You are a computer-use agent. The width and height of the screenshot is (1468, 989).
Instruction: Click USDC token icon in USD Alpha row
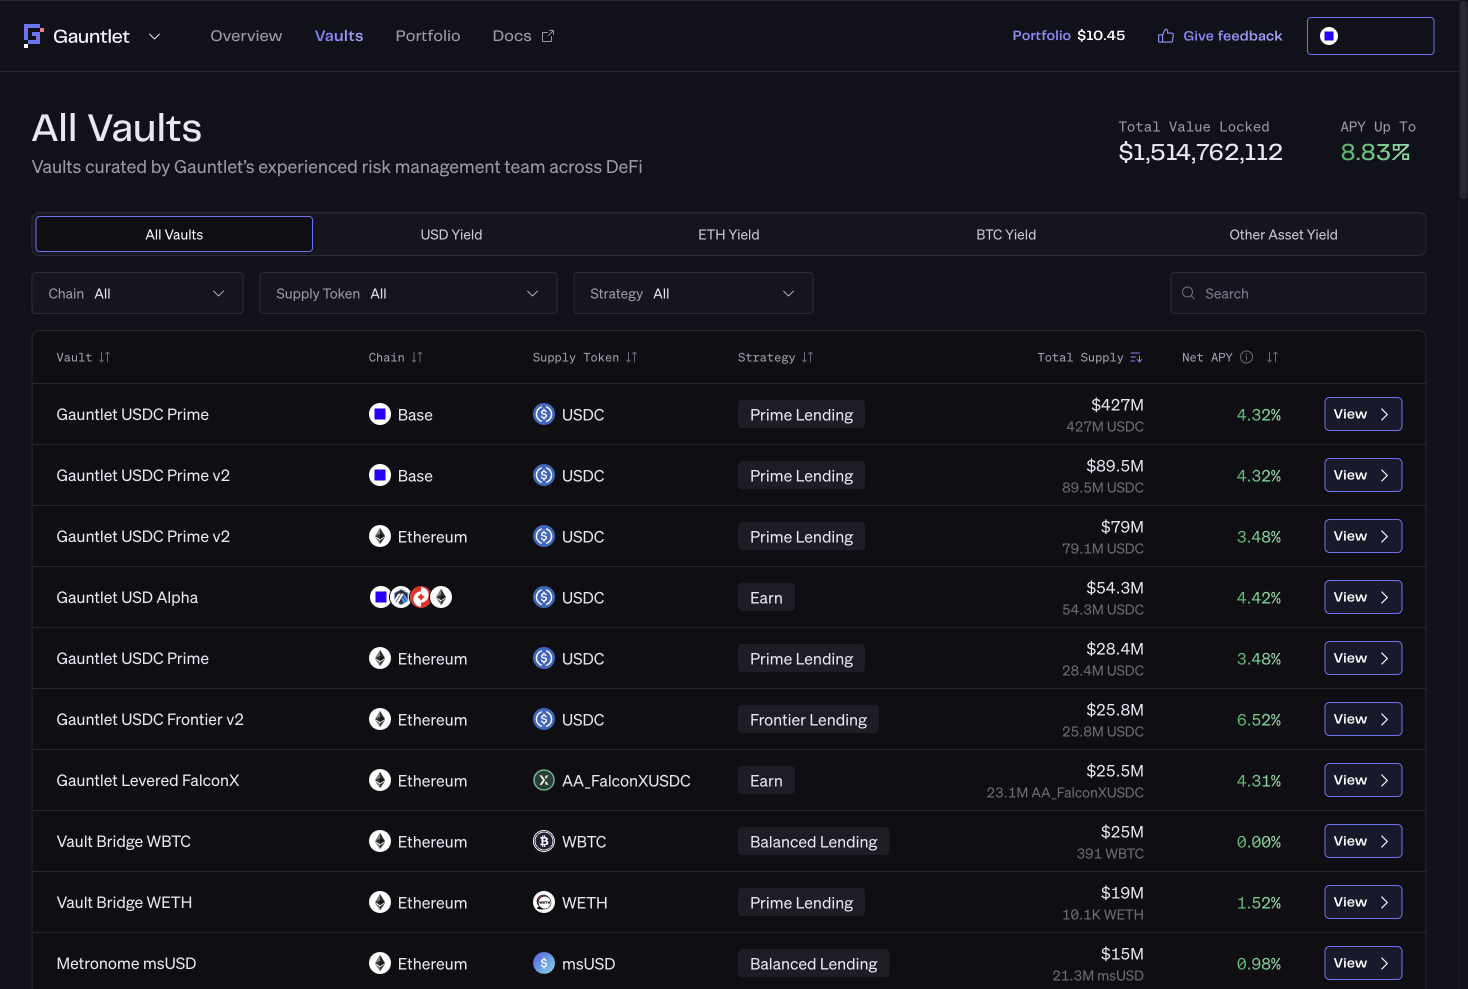tap(544, 597)
